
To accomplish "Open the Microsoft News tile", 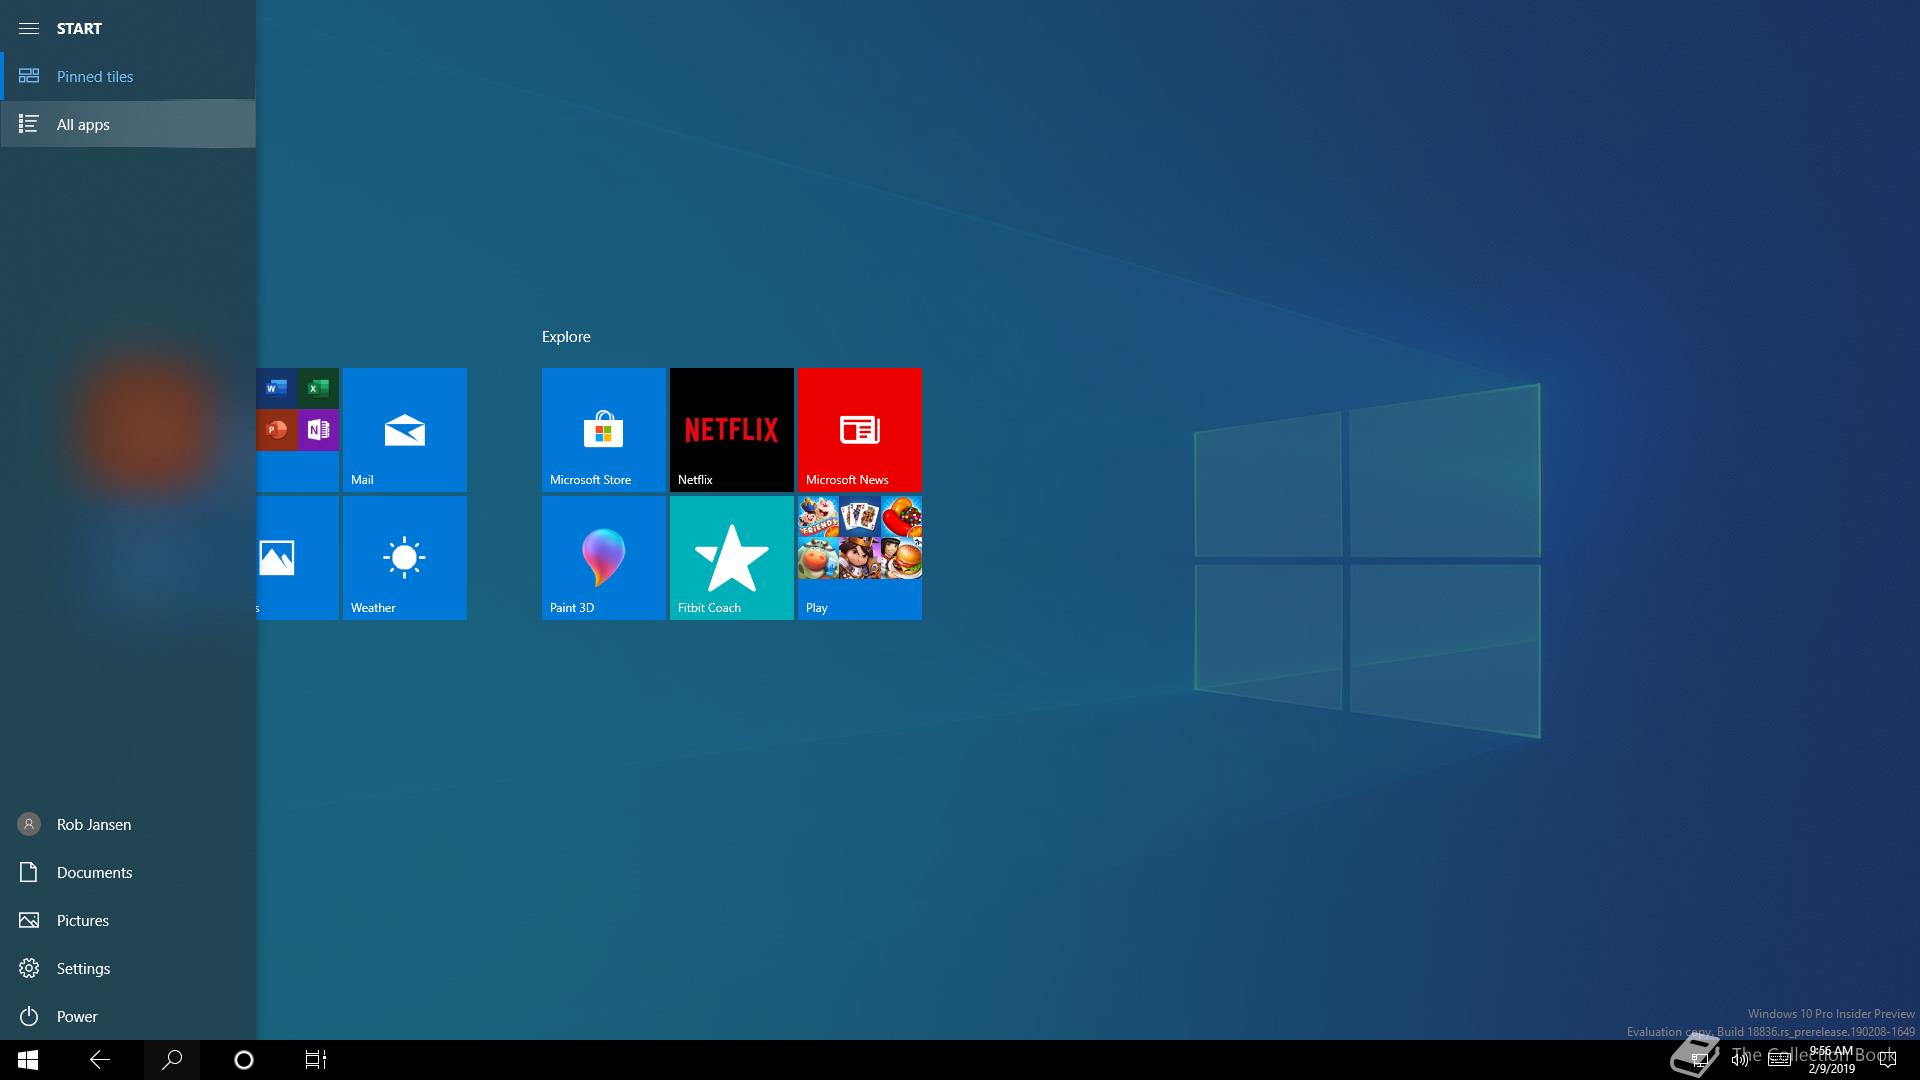I will 860,430.
